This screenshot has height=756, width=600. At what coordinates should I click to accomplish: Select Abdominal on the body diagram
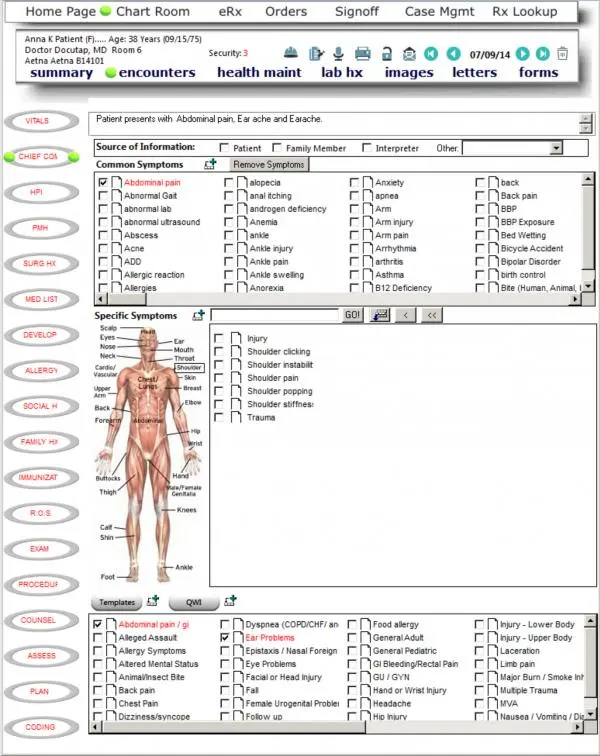(148, 420)
